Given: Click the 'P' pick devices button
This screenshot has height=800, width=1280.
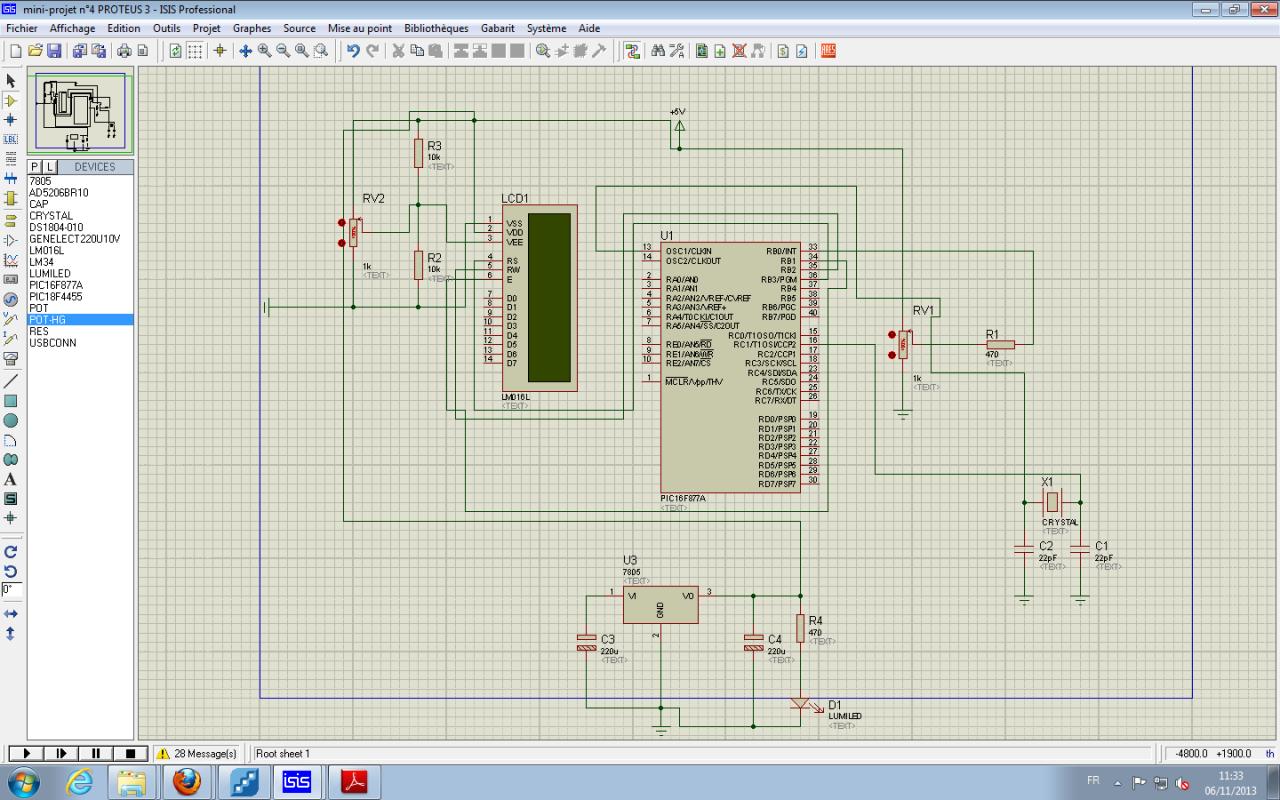Looking at the screenshot, I should (x=34, y=167).
